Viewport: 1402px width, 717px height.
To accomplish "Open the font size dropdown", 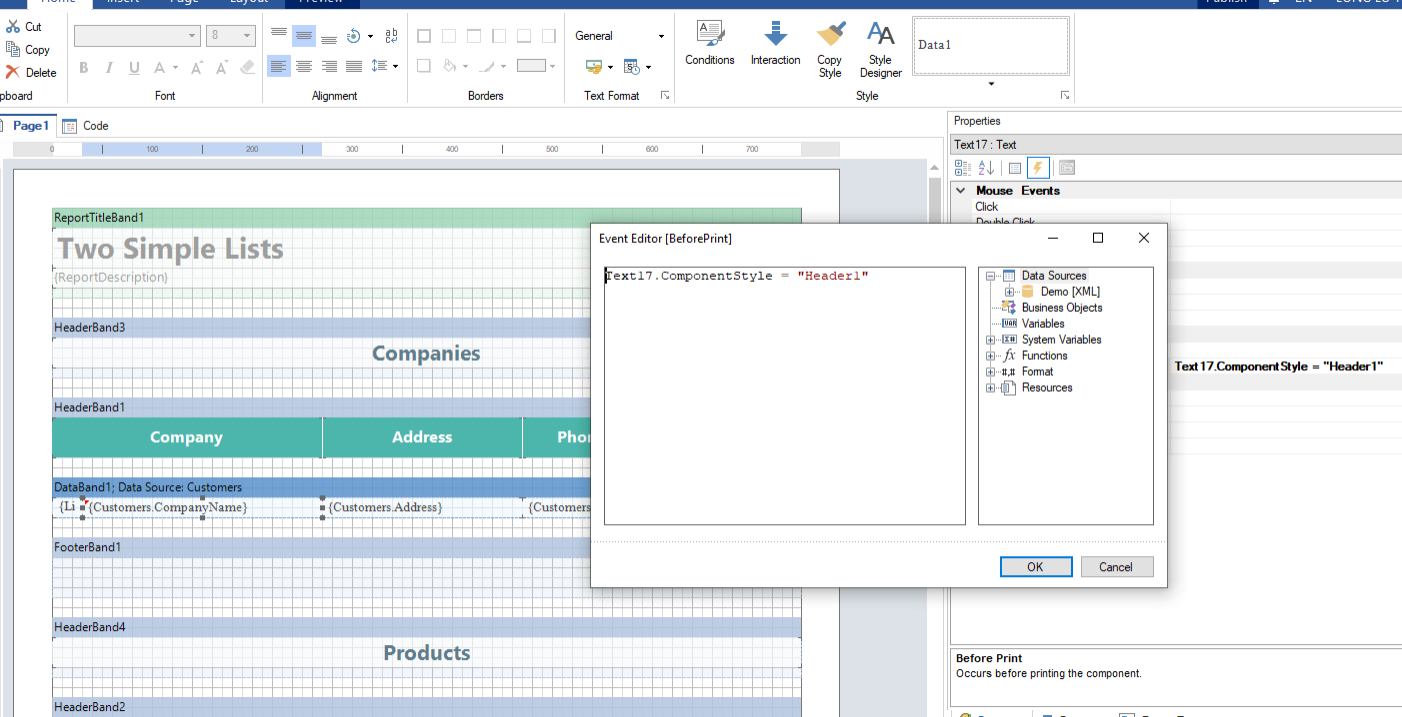I will click(x=247, y=36).
